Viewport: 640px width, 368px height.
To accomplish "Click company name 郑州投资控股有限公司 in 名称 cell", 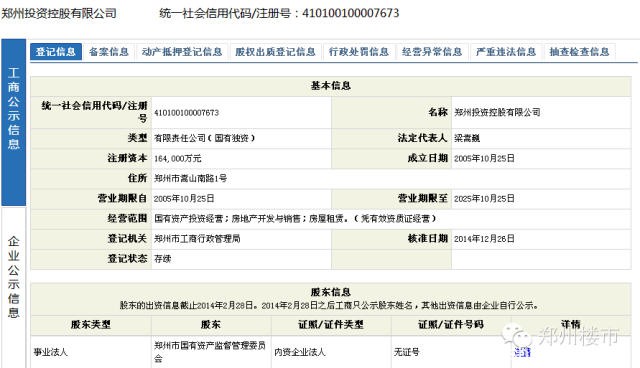I will pyautogui.click(x=497, y=112).
